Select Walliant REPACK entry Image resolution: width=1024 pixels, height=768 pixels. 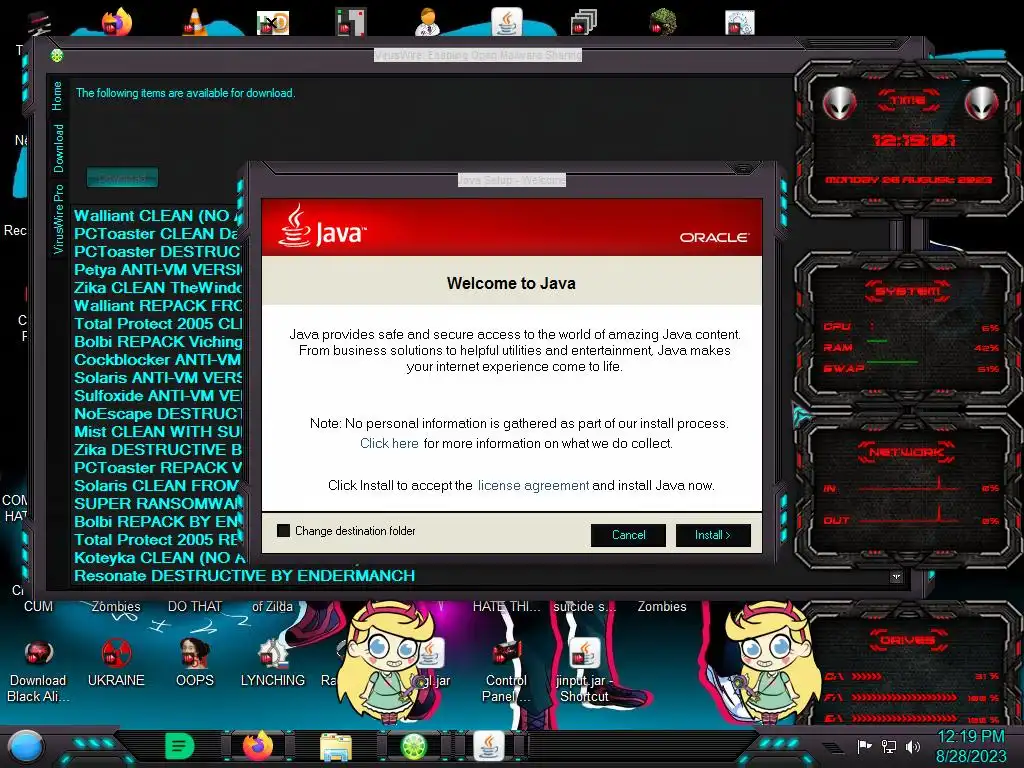pyautogui.click(x=157, y=306)
